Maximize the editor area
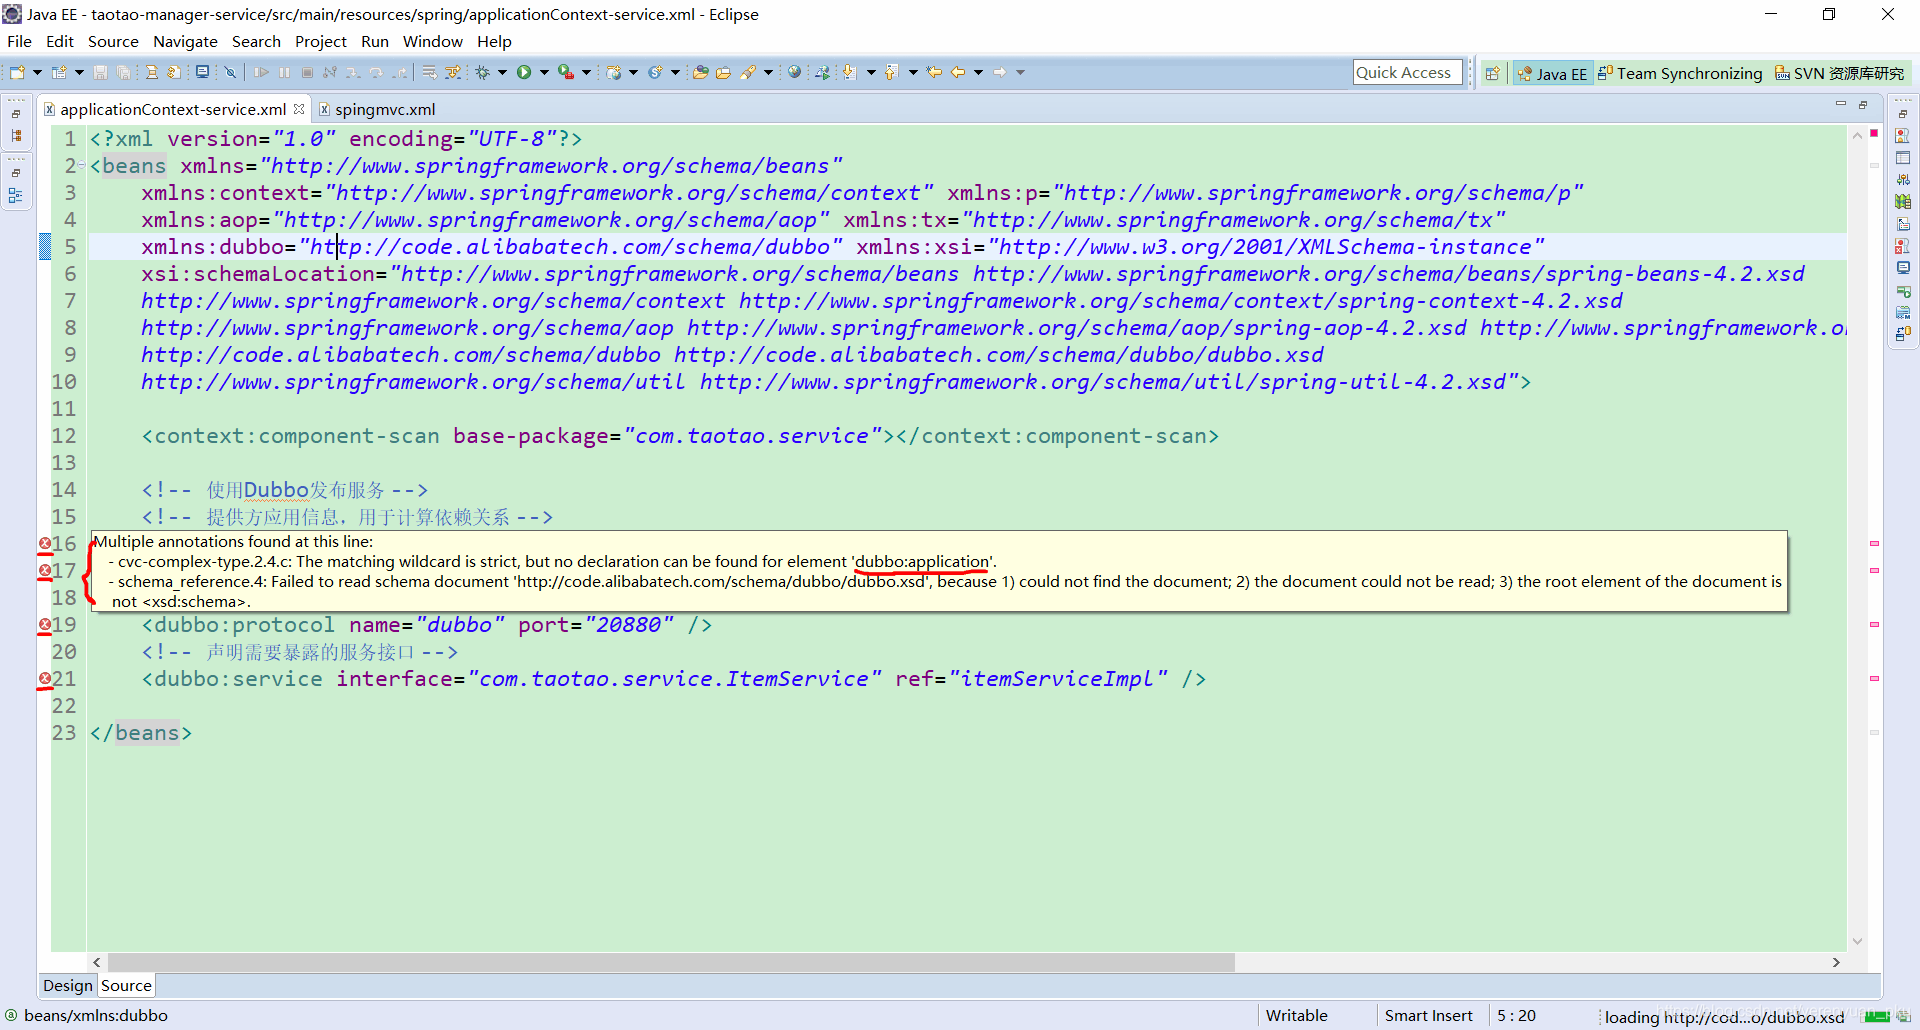This screenshot has height=1030, width=1920. coord(1863,104)
